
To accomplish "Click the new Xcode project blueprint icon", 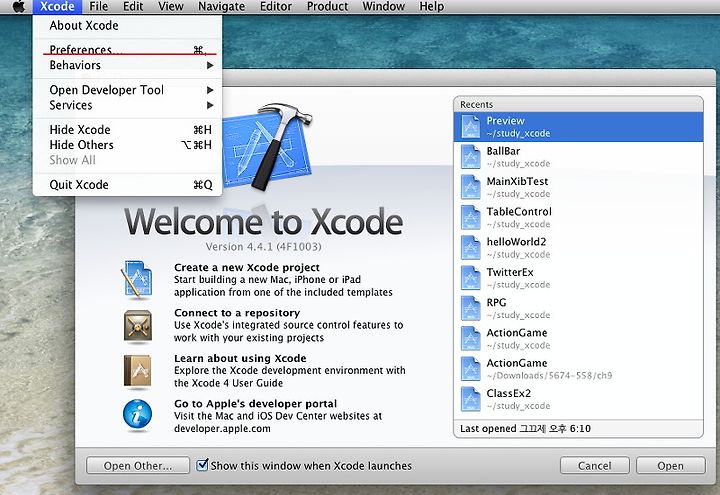I will [x=137, y=279].
